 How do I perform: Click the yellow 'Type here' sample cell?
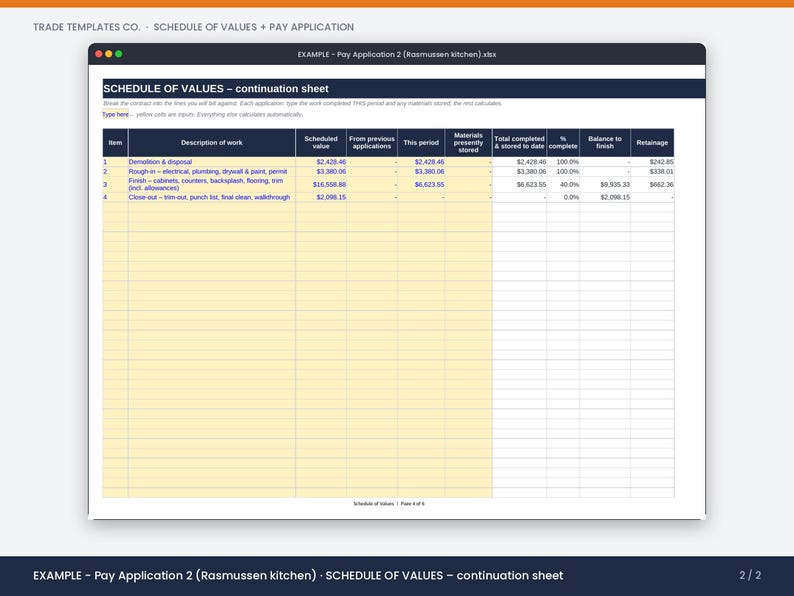(115, 114)
